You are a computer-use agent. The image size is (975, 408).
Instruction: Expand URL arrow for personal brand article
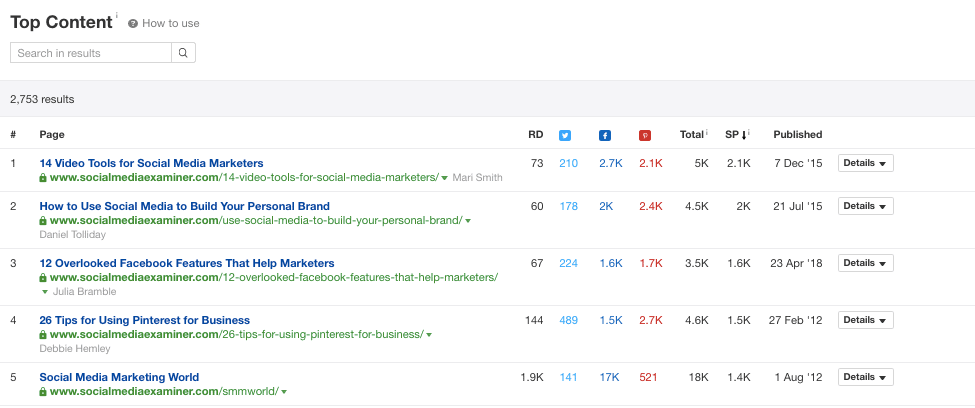[468, 221]
